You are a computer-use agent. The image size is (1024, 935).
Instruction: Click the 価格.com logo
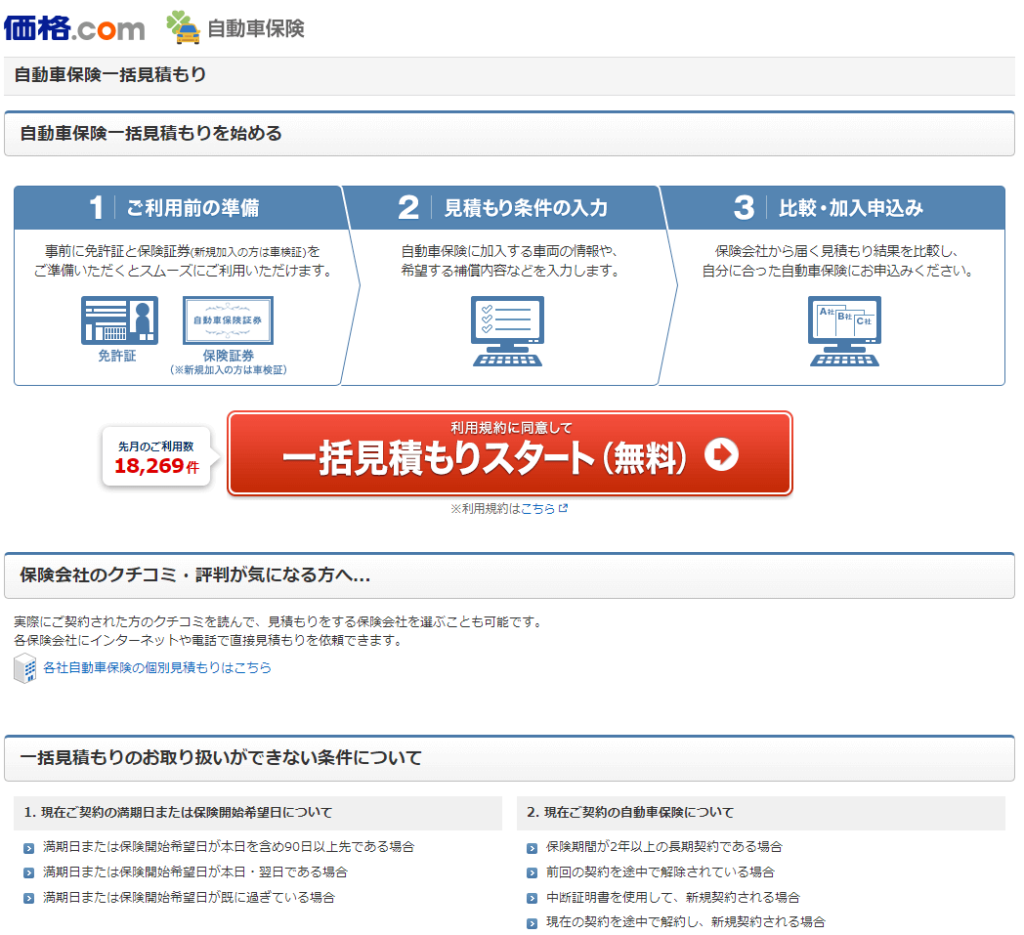point(74,28)
